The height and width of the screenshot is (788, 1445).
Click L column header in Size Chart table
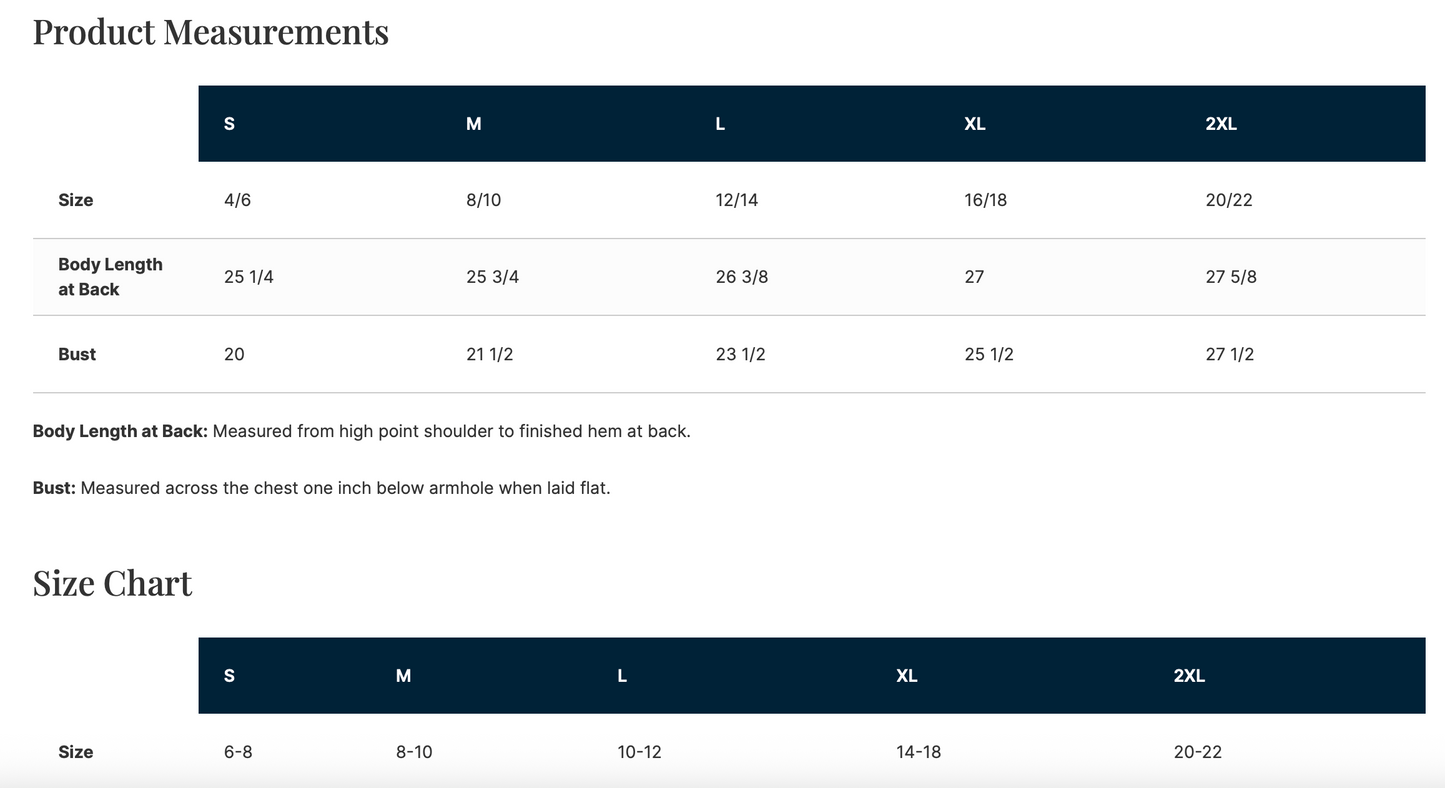pyautogui.click(x=622, y=676)
